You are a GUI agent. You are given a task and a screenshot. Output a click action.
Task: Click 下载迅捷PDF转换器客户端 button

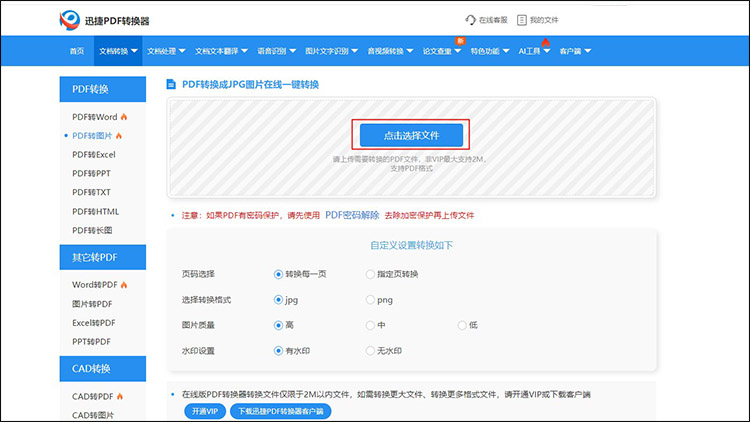280,411
